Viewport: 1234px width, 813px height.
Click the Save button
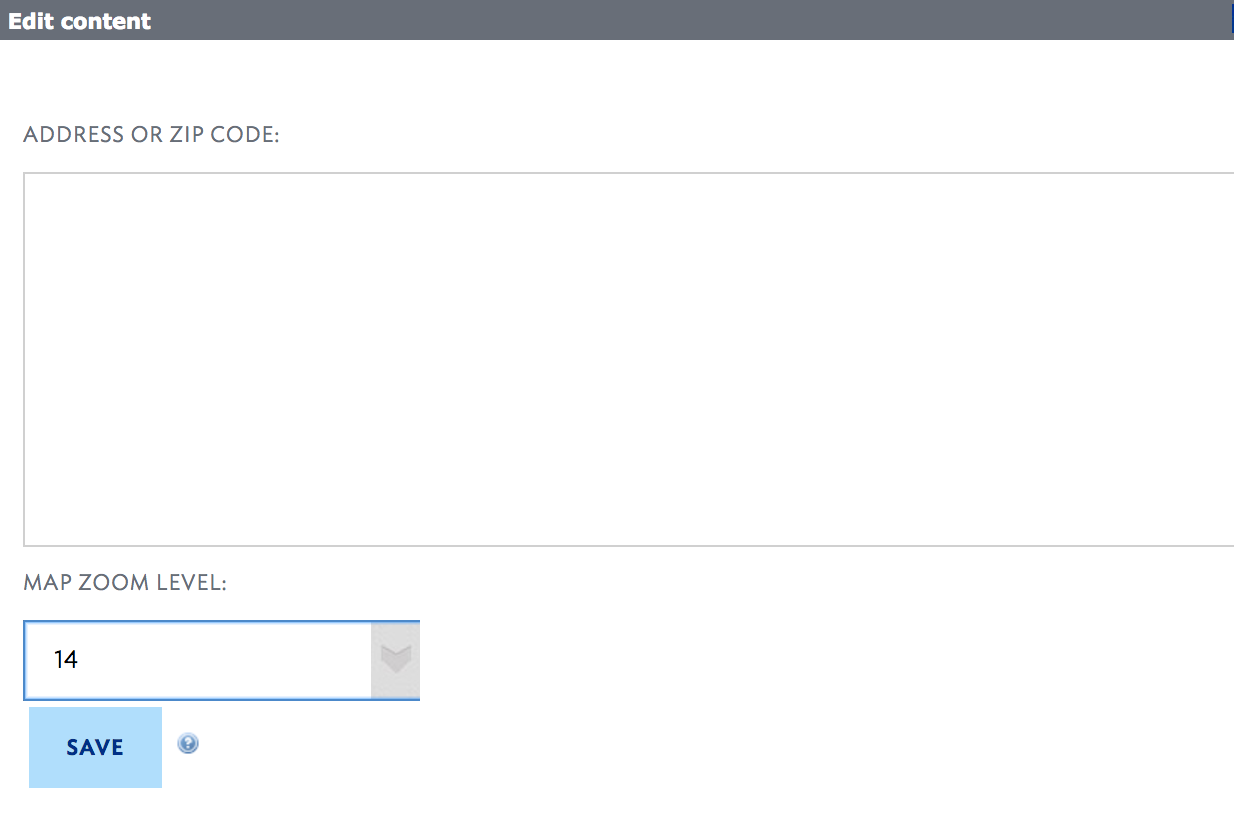(x=95, y=747)
